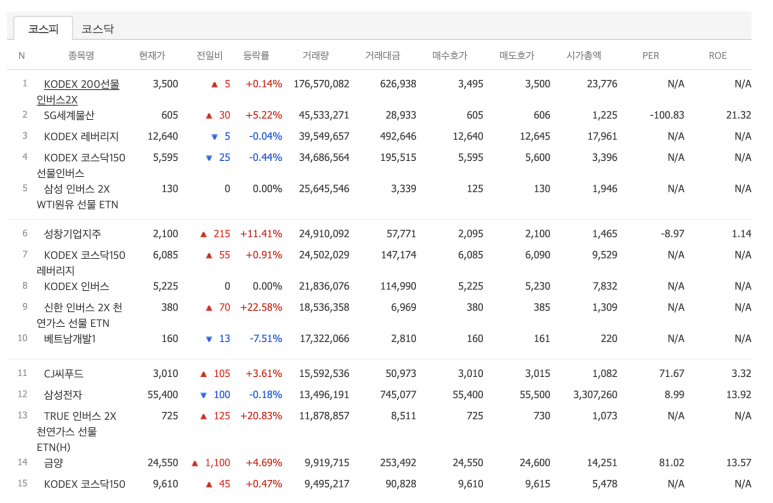Viewport: 773px width, 503px height.
Task: Click the 현재가 column header
Action: coord(152,55)
